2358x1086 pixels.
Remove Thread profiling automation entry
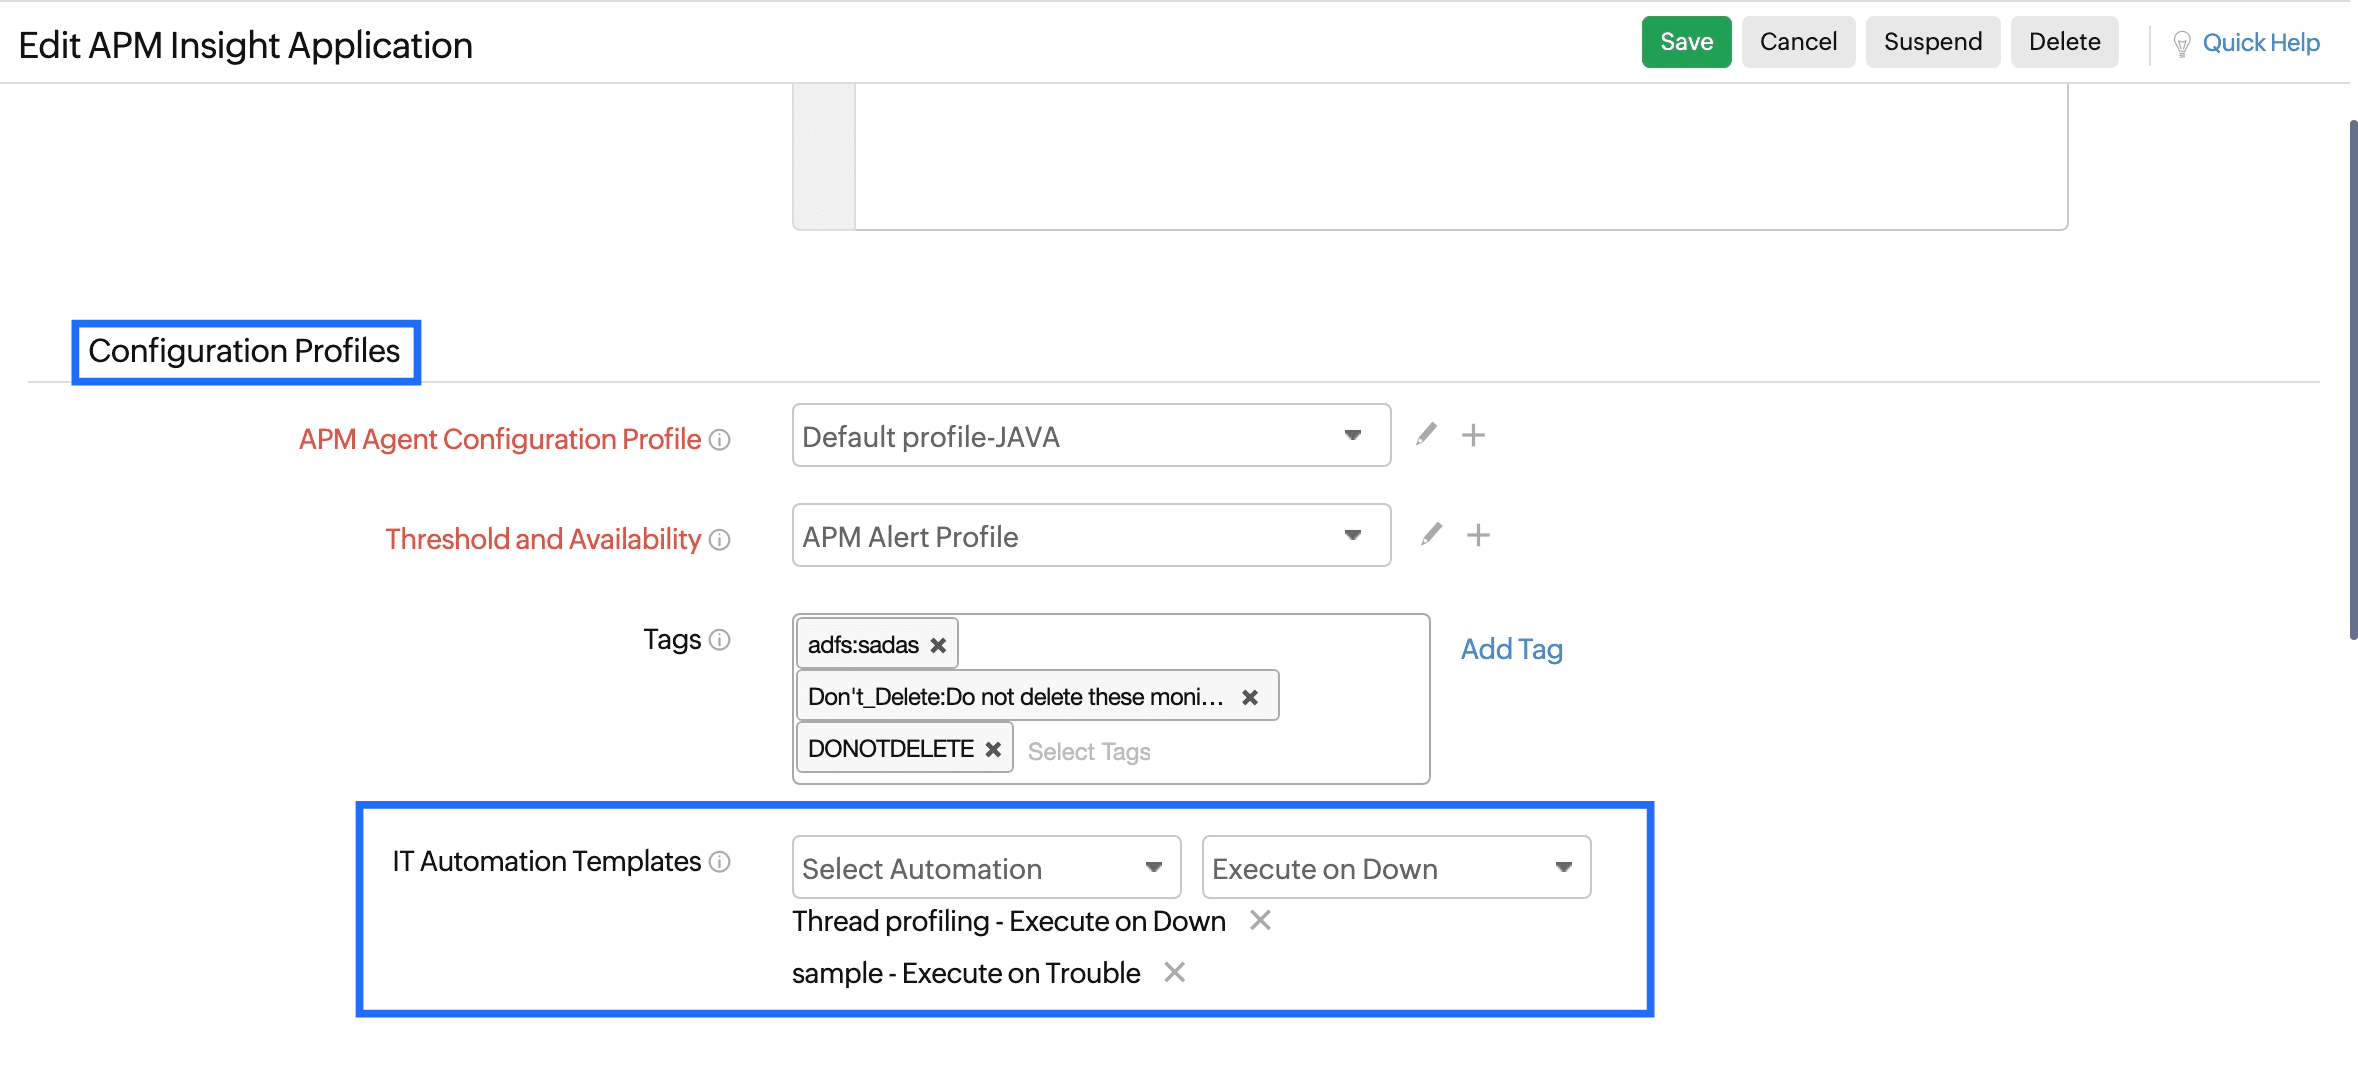(1260, 920)
